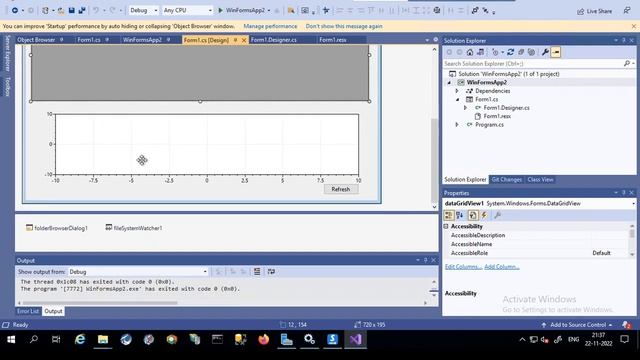Dismiss the yellow performance info bar
This screenshot has width=640, height=360.
click(x=633, y=26)
